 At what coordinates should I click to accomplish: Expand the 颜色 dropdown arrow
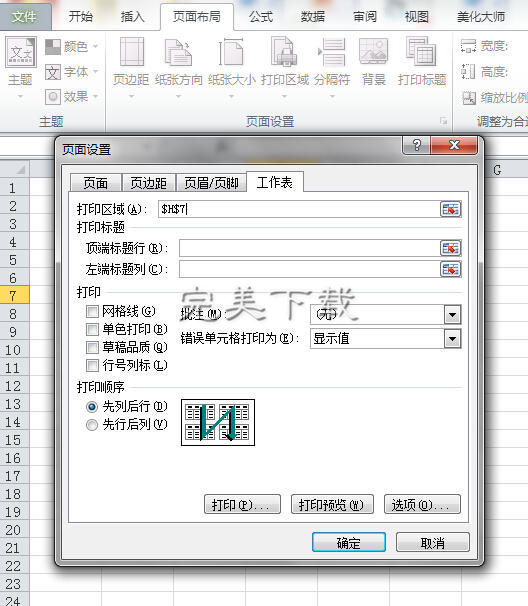point(95,47)
